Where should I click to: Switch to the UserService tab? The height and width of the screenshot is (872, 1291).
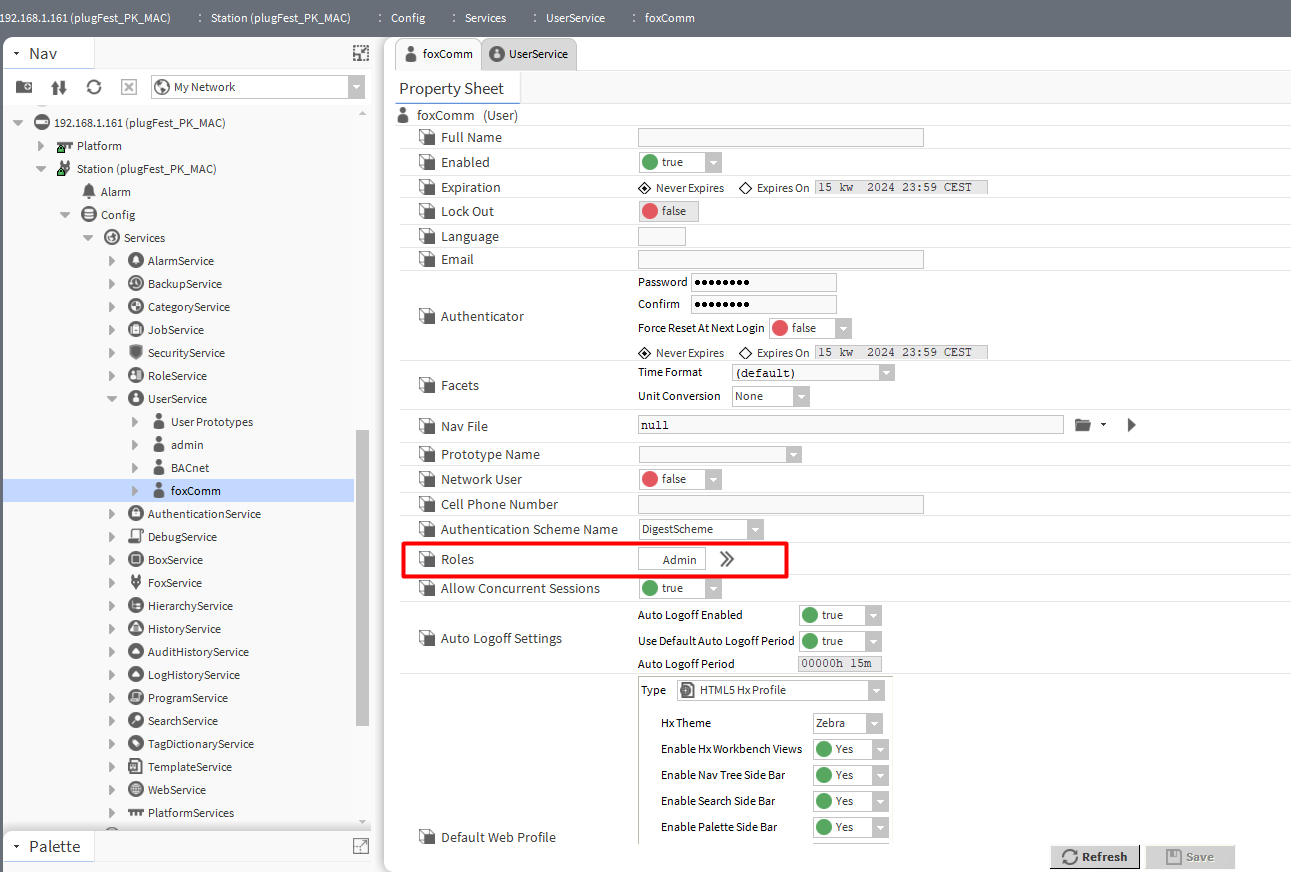coord(529,54)
